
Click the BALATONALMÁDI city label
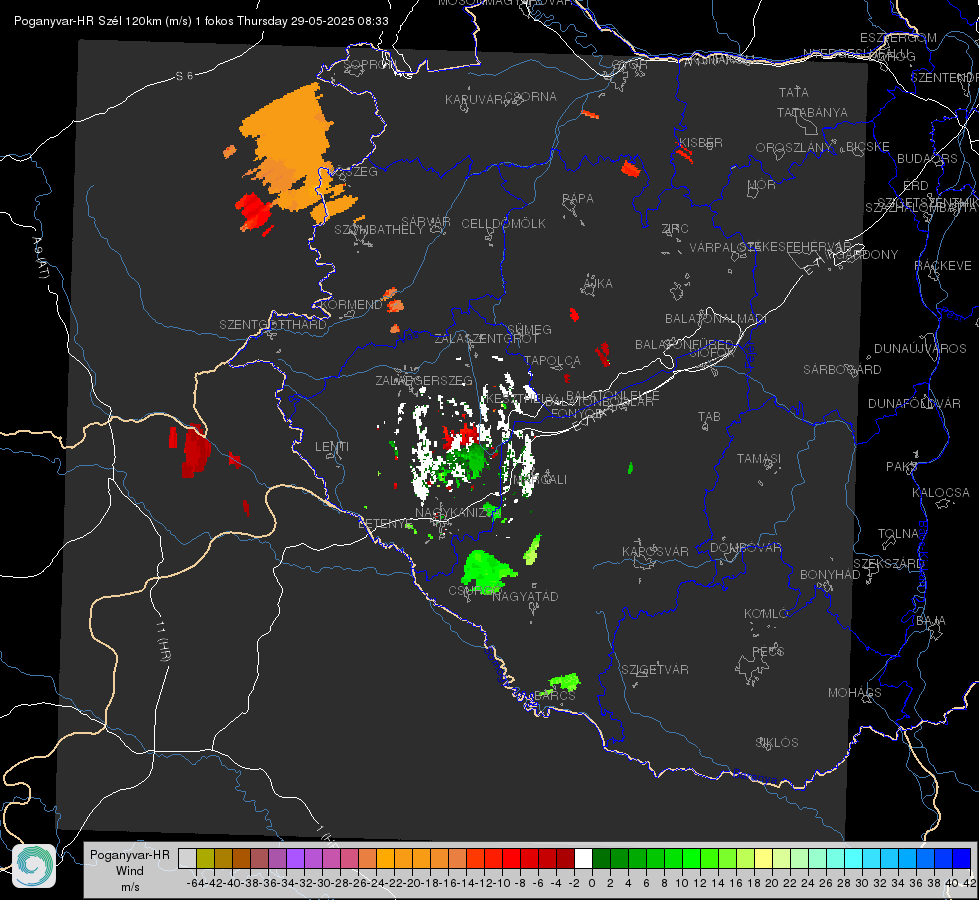[716, 319]
